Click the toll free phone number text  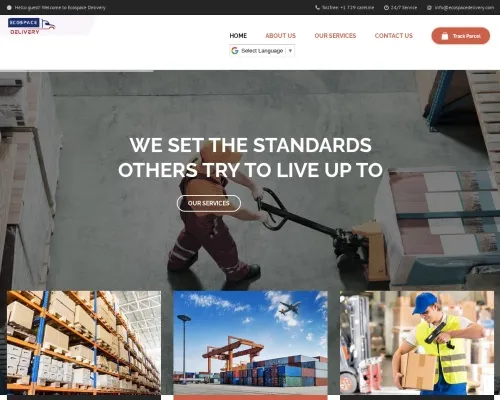coord(348,7)
